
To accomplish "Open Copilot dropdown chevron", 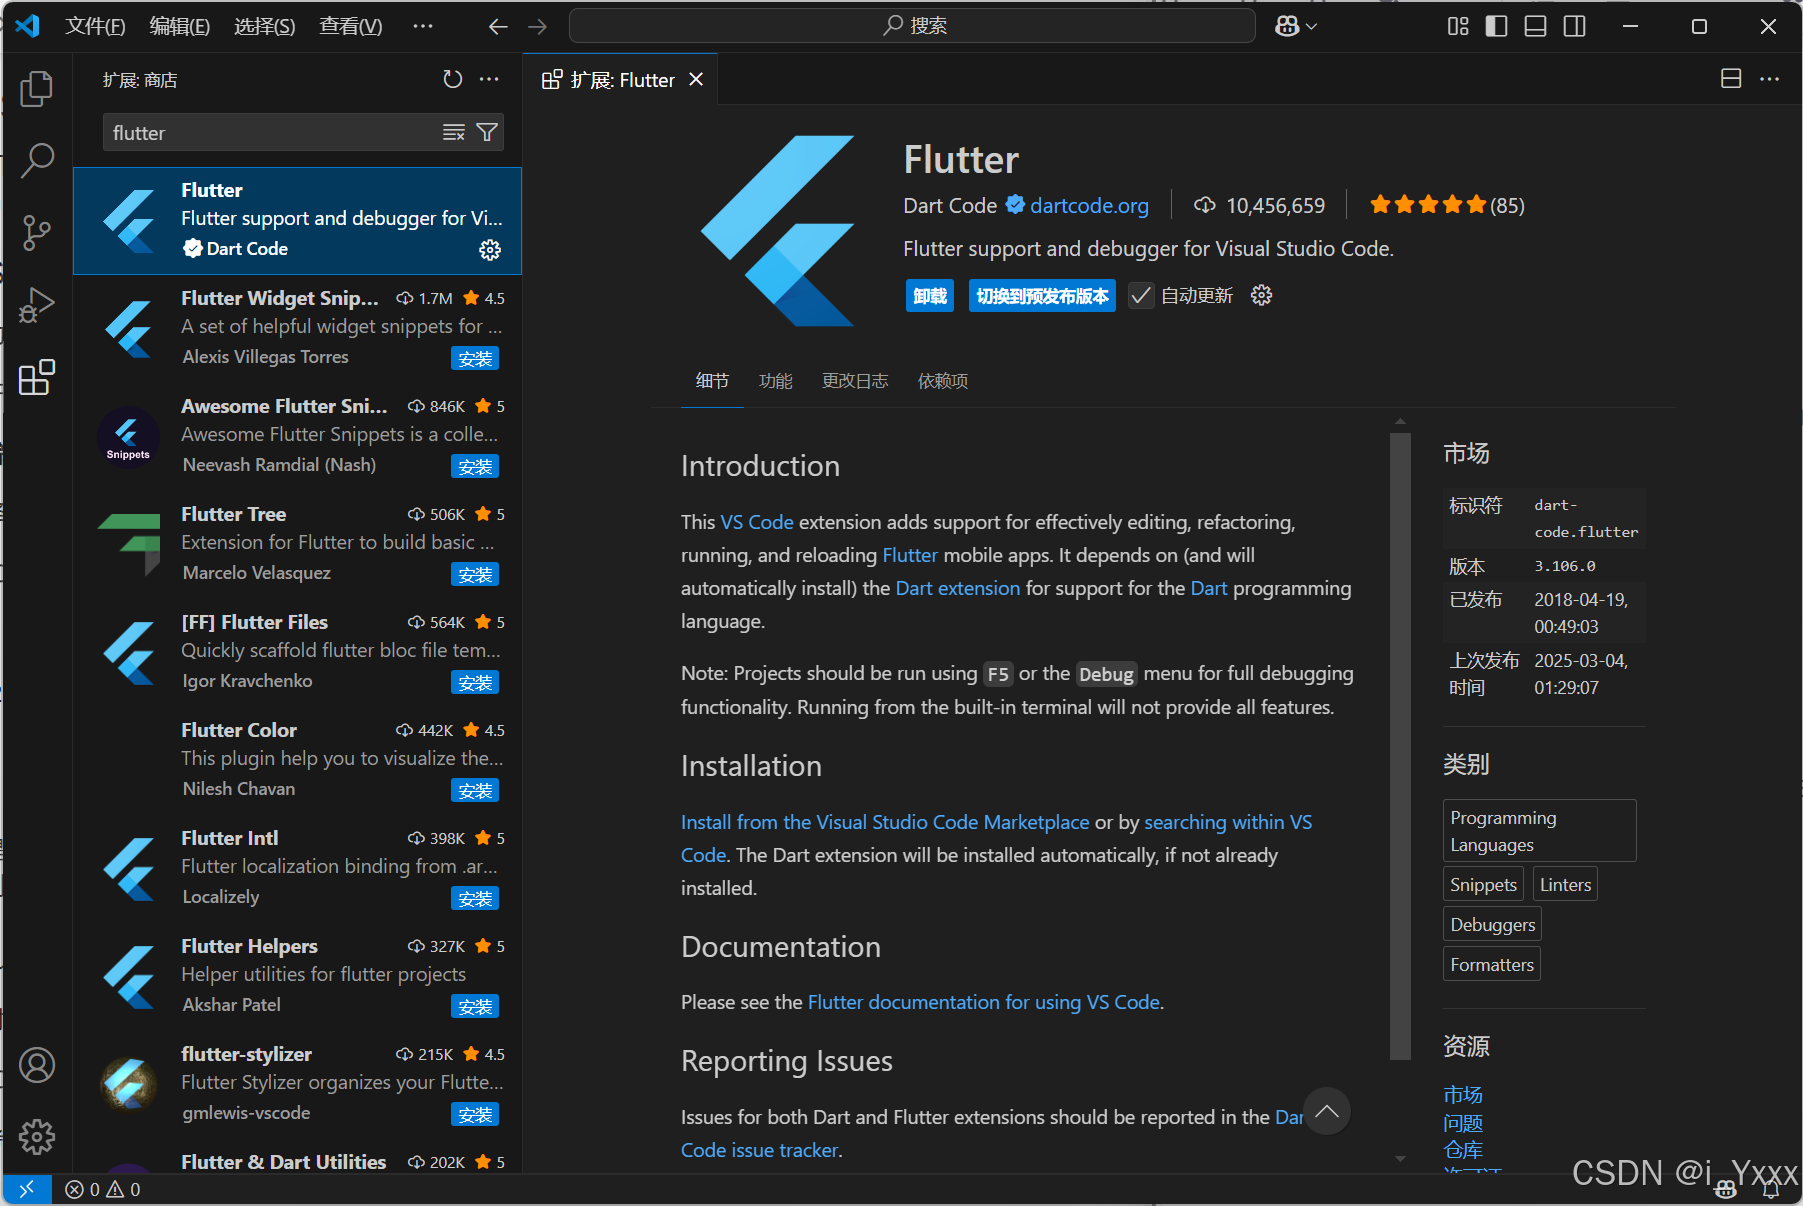I will [1312, 26].
